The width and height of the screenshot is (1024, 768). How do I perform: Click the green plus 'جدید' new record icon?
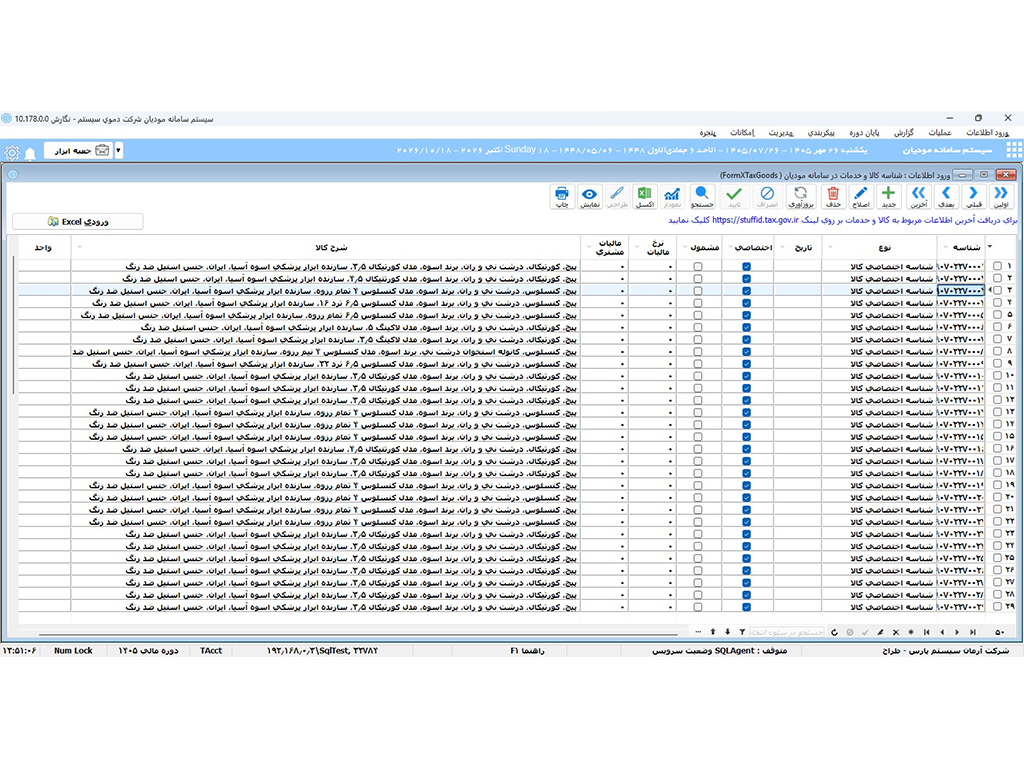coord(888,196)
